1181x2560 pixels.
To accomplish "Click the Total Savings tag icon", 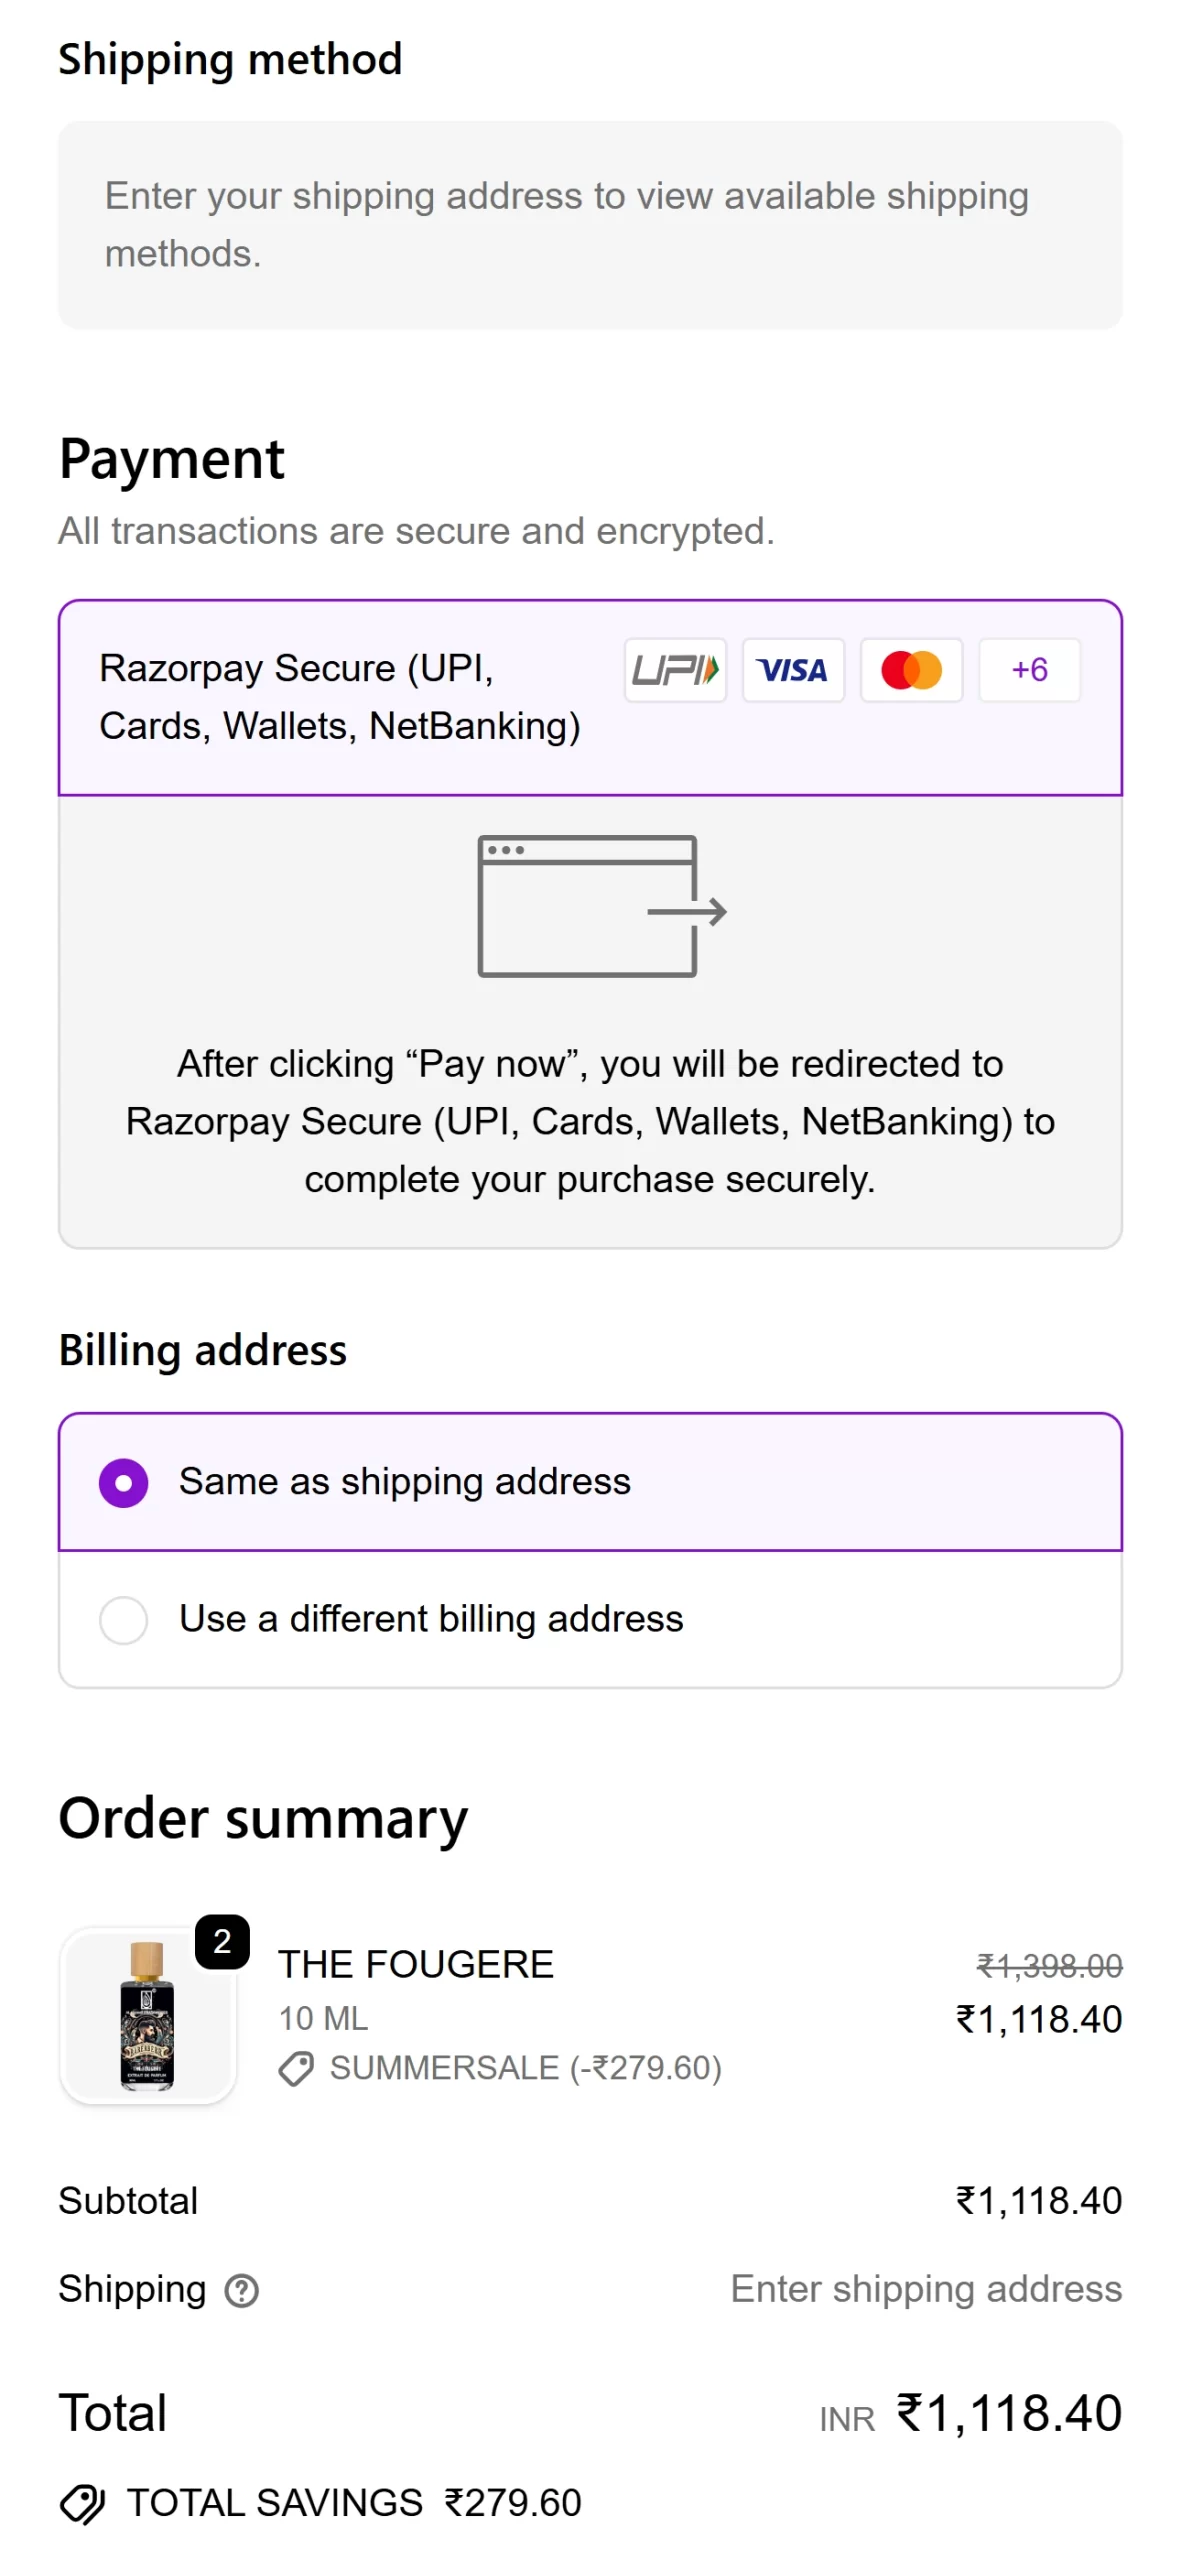I will 82,2504.
